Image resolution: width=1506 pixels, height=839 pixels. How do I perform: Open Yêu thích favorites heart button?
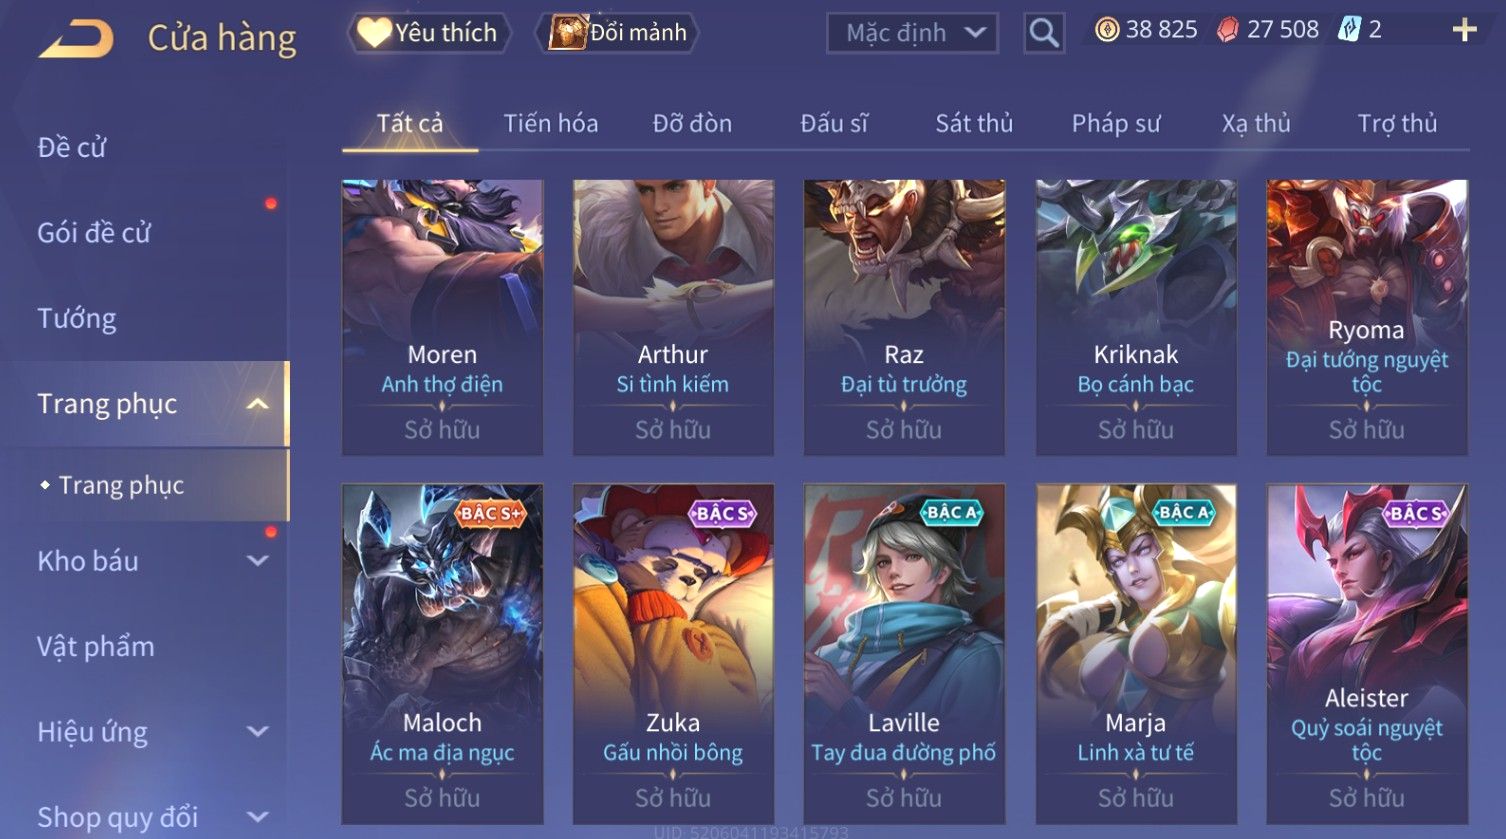coord(429,33)
